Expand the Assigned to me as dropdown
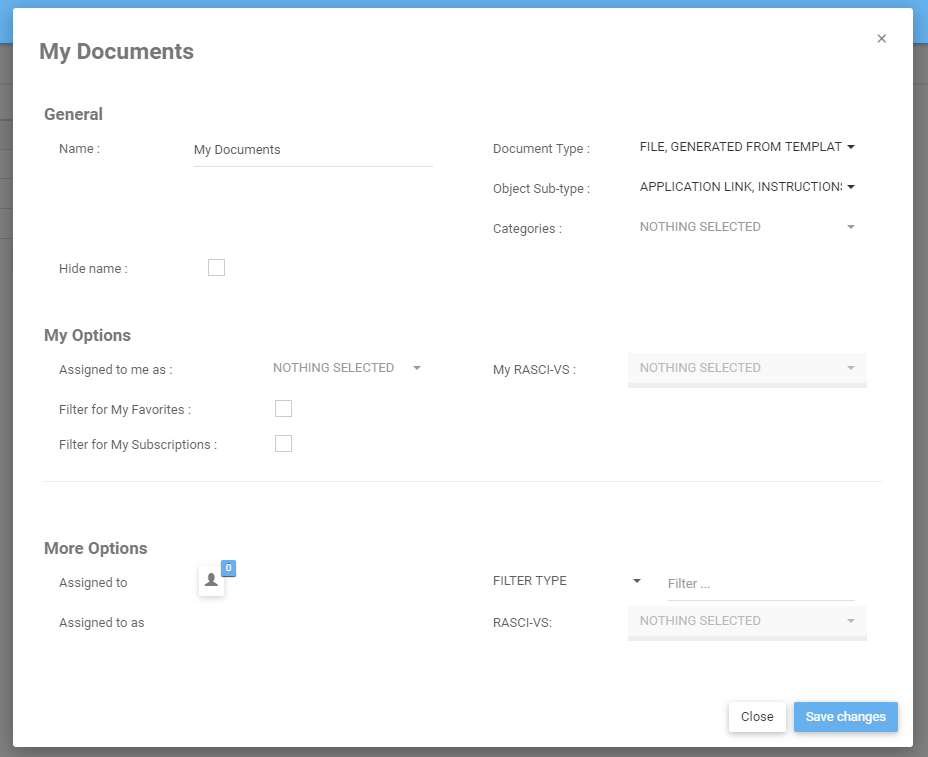The image size is (928, 757). point(347,368)
